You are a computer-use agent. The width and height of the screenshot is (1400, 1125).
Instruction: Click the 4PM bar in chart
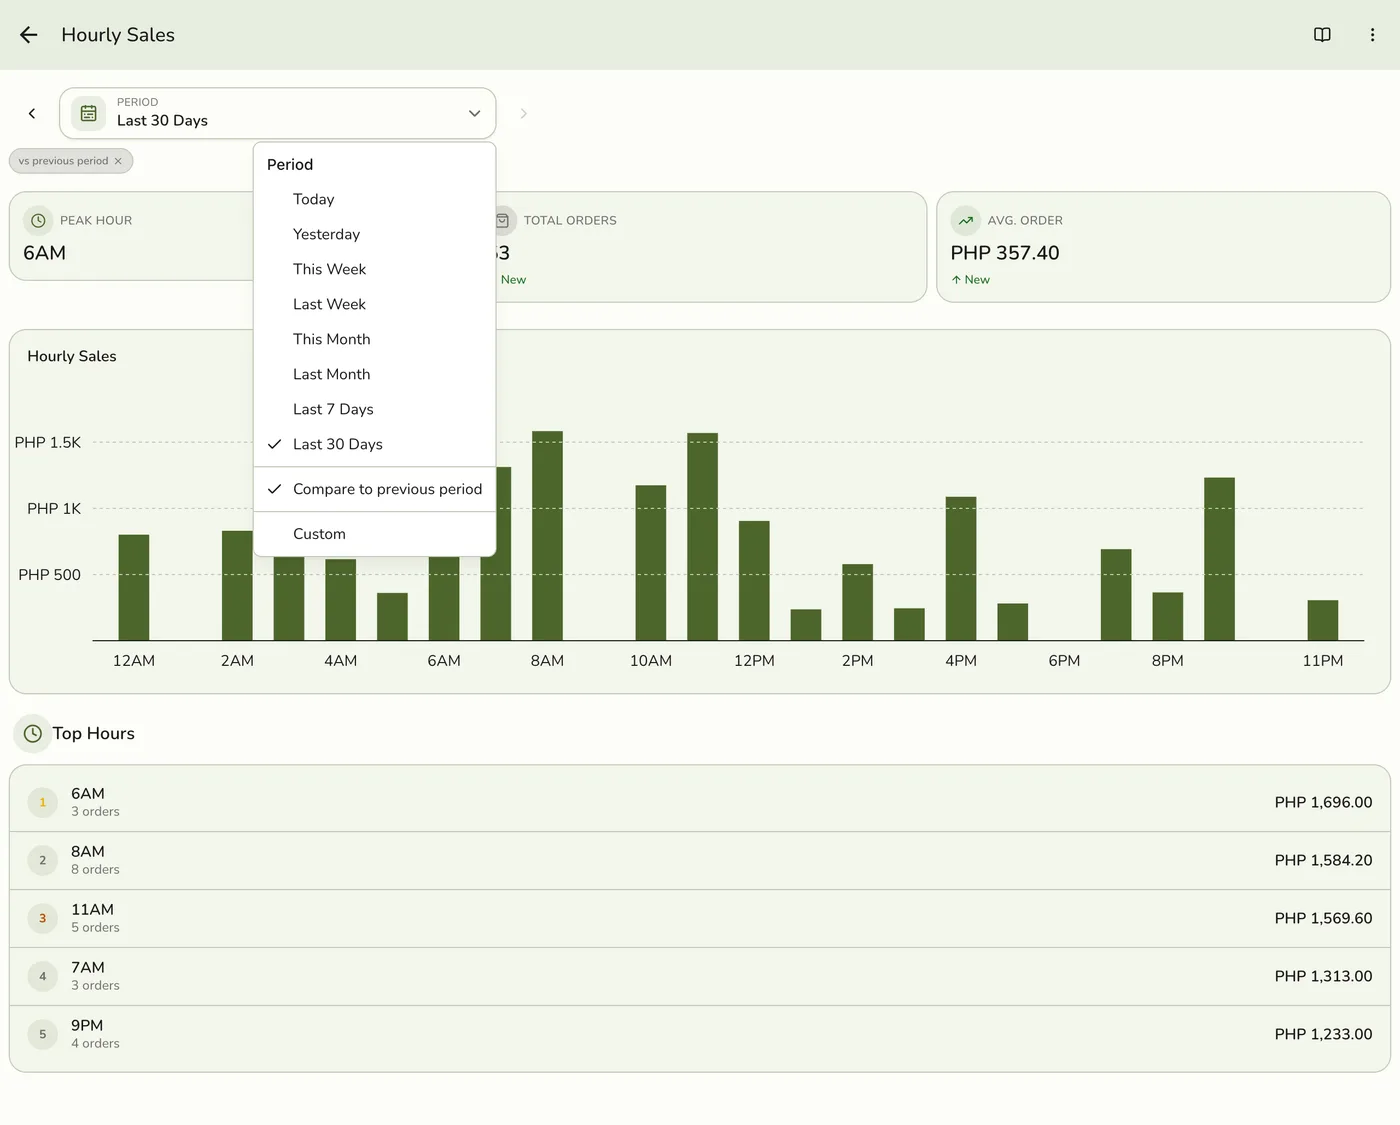pyautogui.click(x=961, y=568)
